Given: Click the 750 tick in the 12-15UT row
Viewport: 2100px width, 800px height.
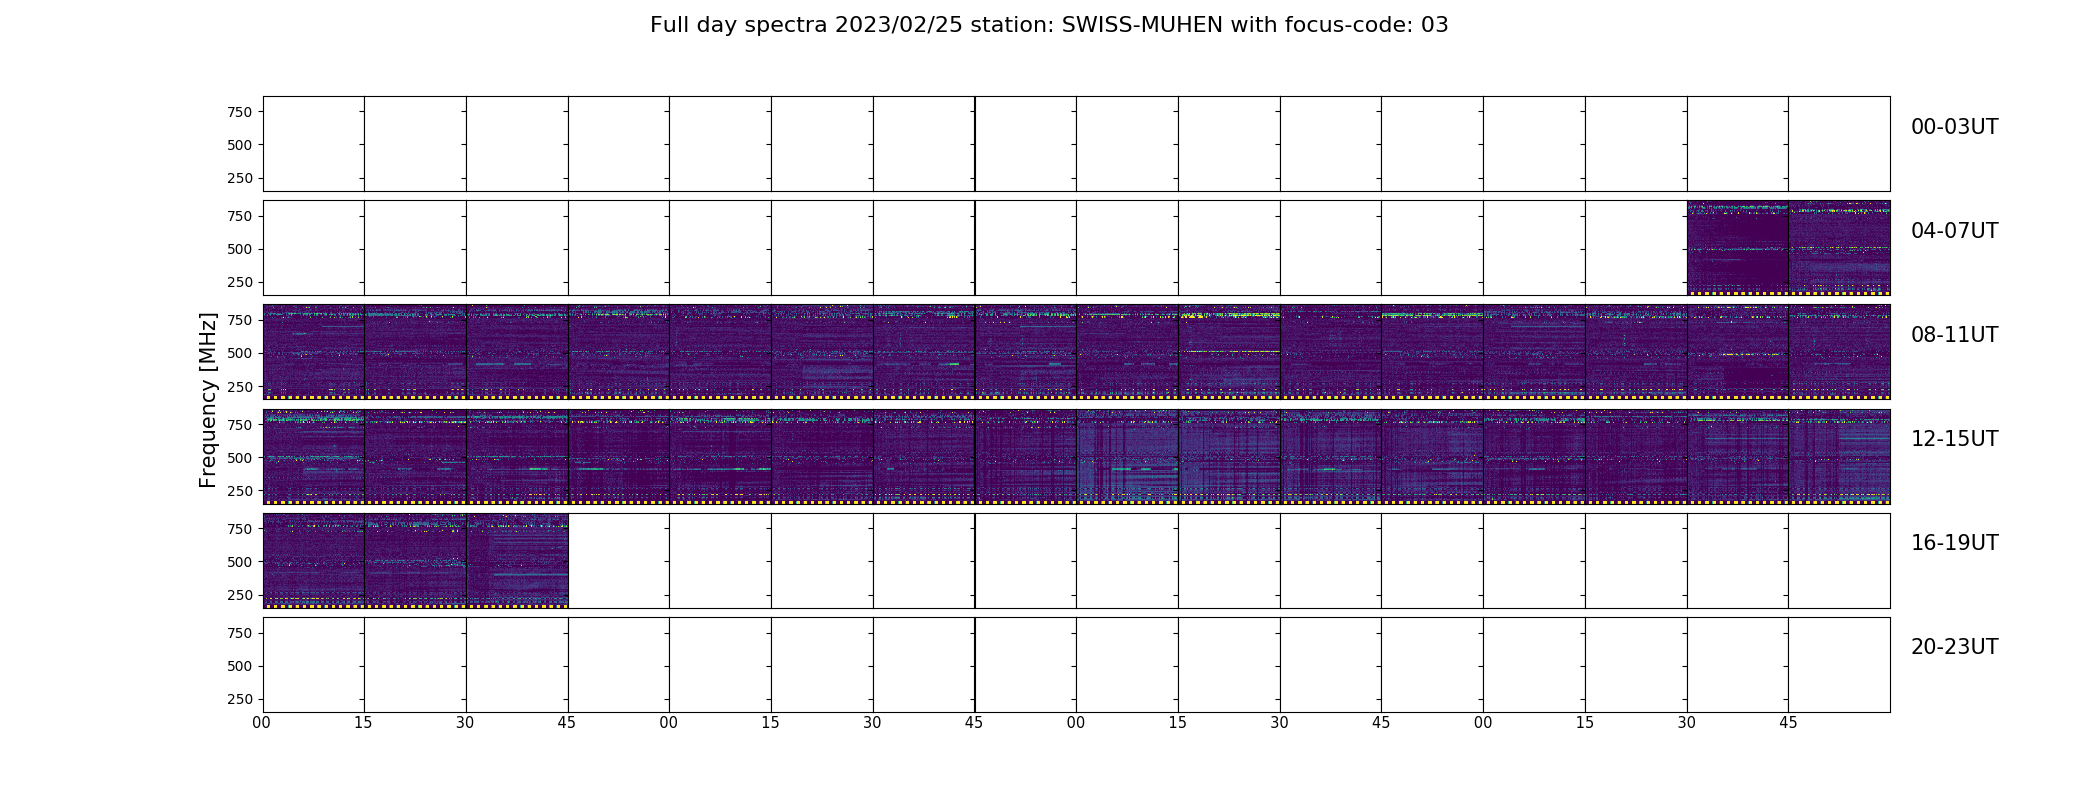Looking at the screenshot, I should (x=240, y=425).
